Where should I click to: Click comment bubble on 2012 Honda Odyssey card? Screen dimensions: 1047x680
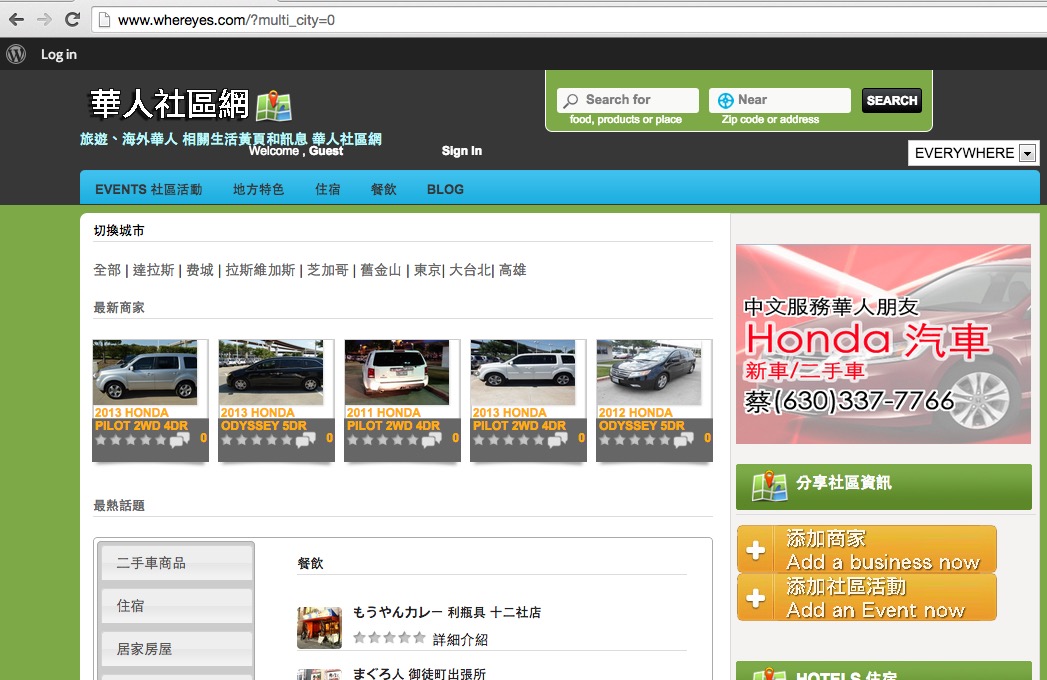pos(683,440)
